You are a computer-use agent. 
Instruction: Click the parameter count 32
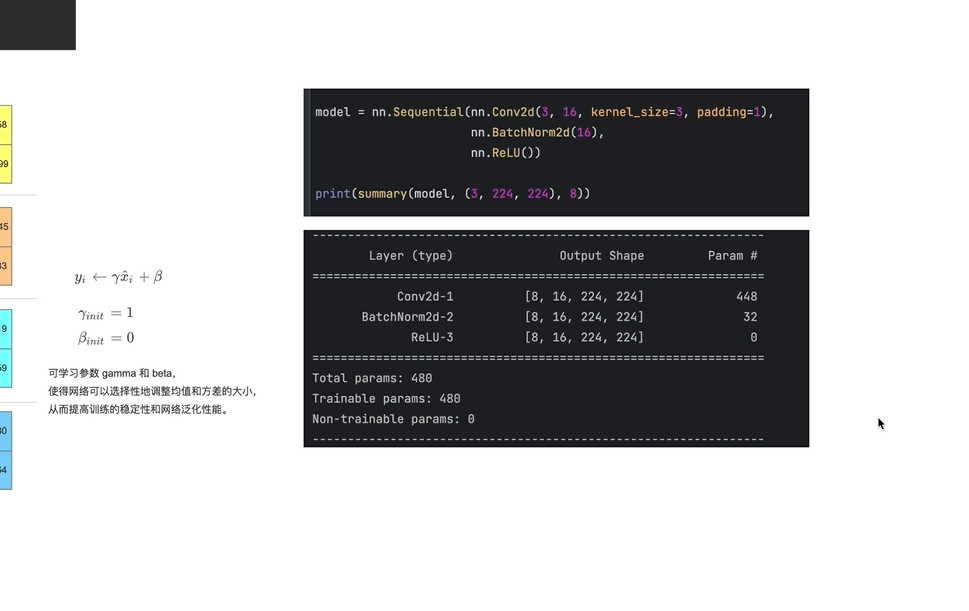[x=750, y=317]
